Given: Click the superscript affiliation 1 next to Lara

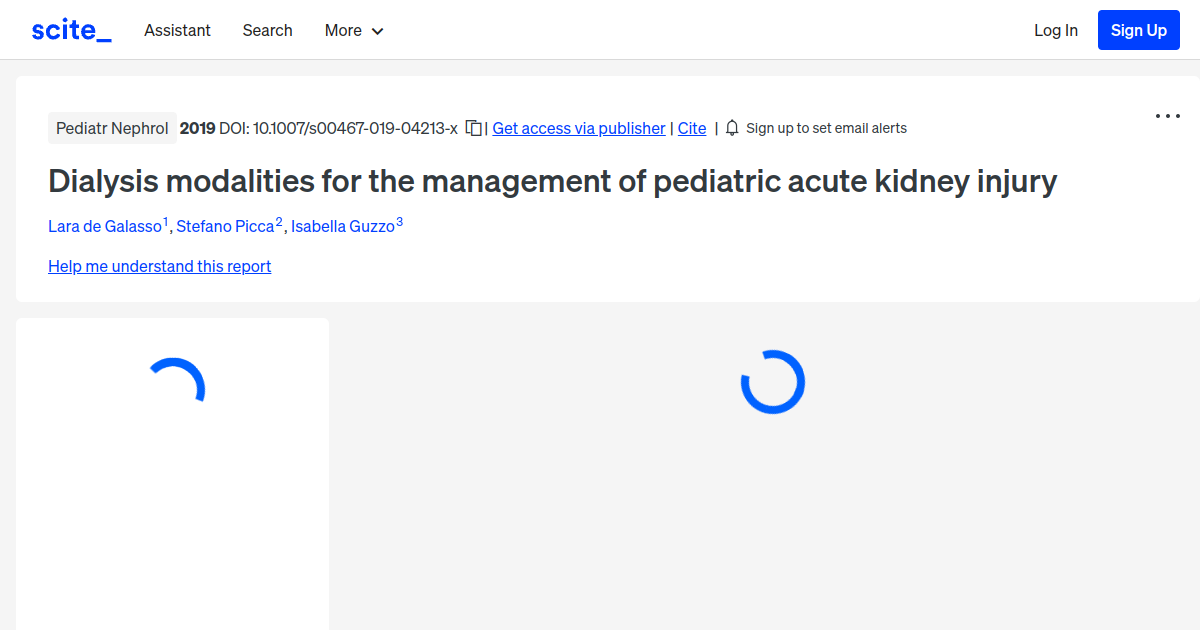Looking at the screenshot, I should (x=166, y=220).
